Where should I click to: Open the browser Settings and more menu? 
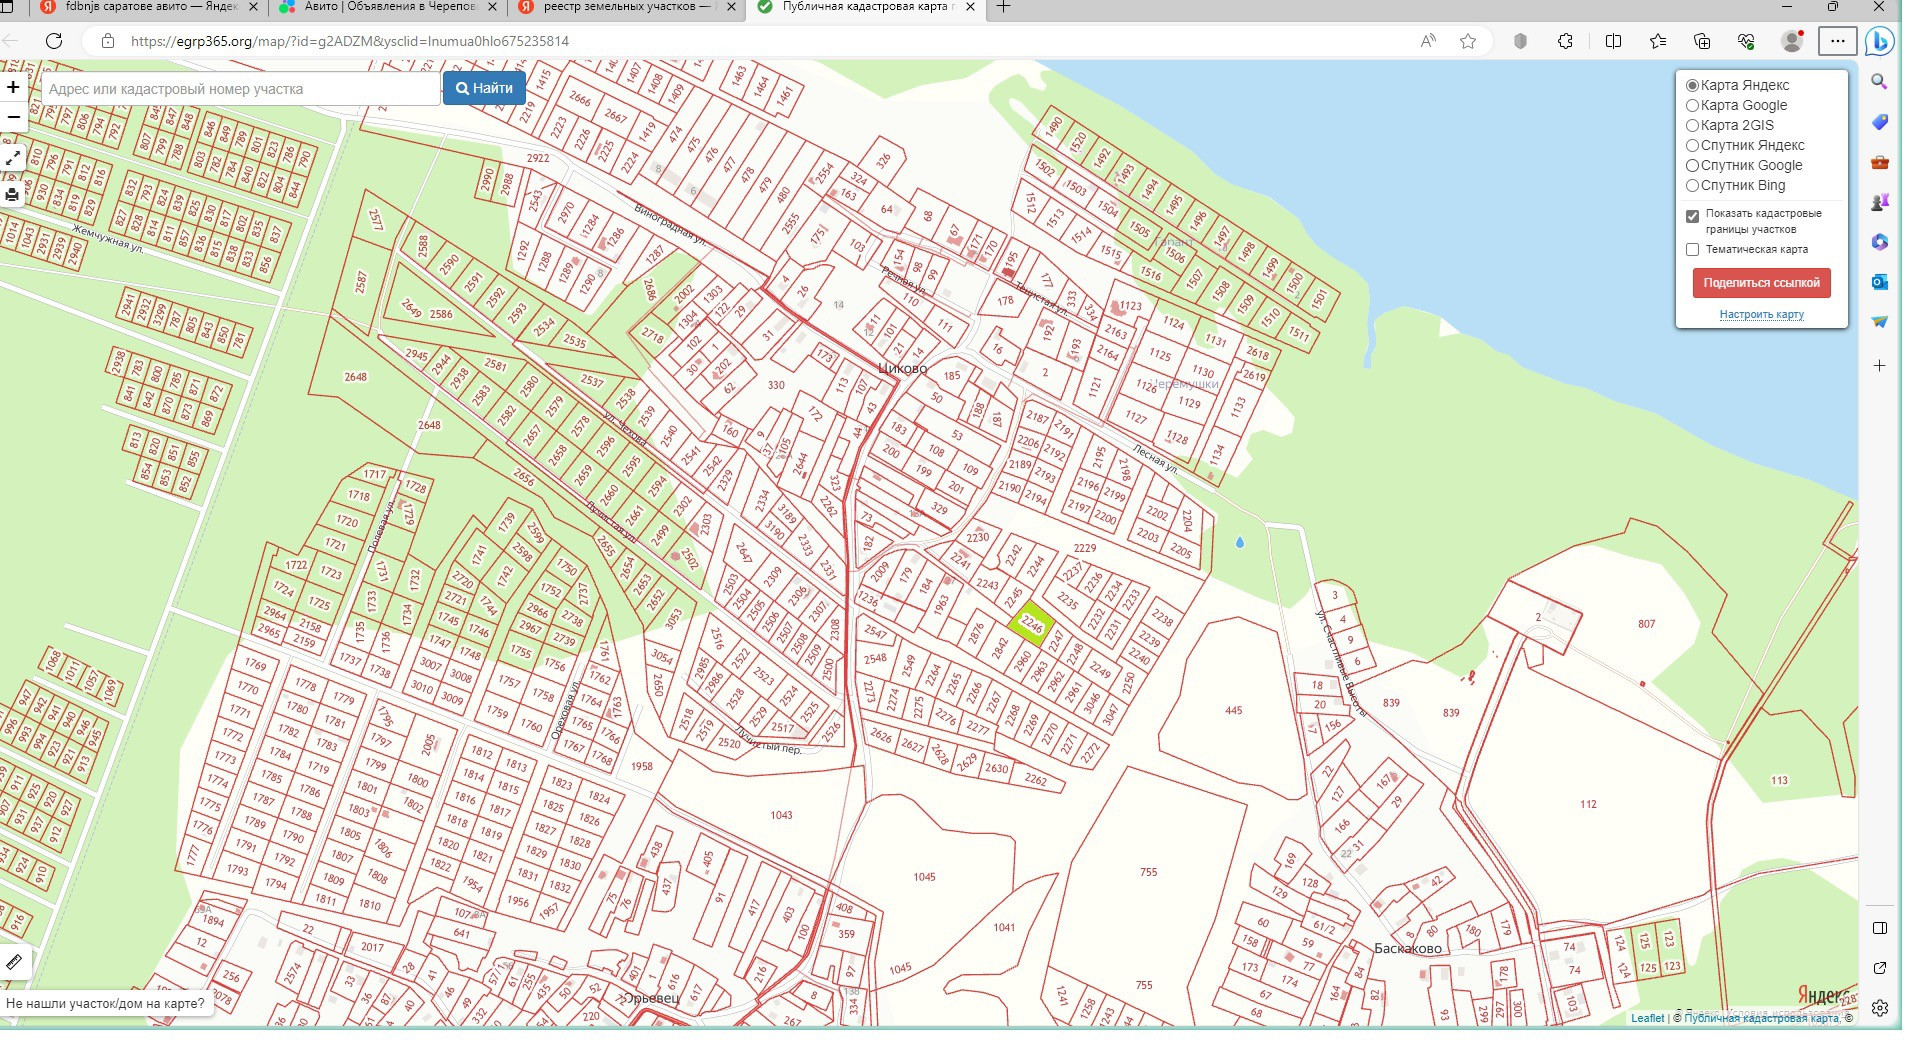click(x=1837, y=41)
